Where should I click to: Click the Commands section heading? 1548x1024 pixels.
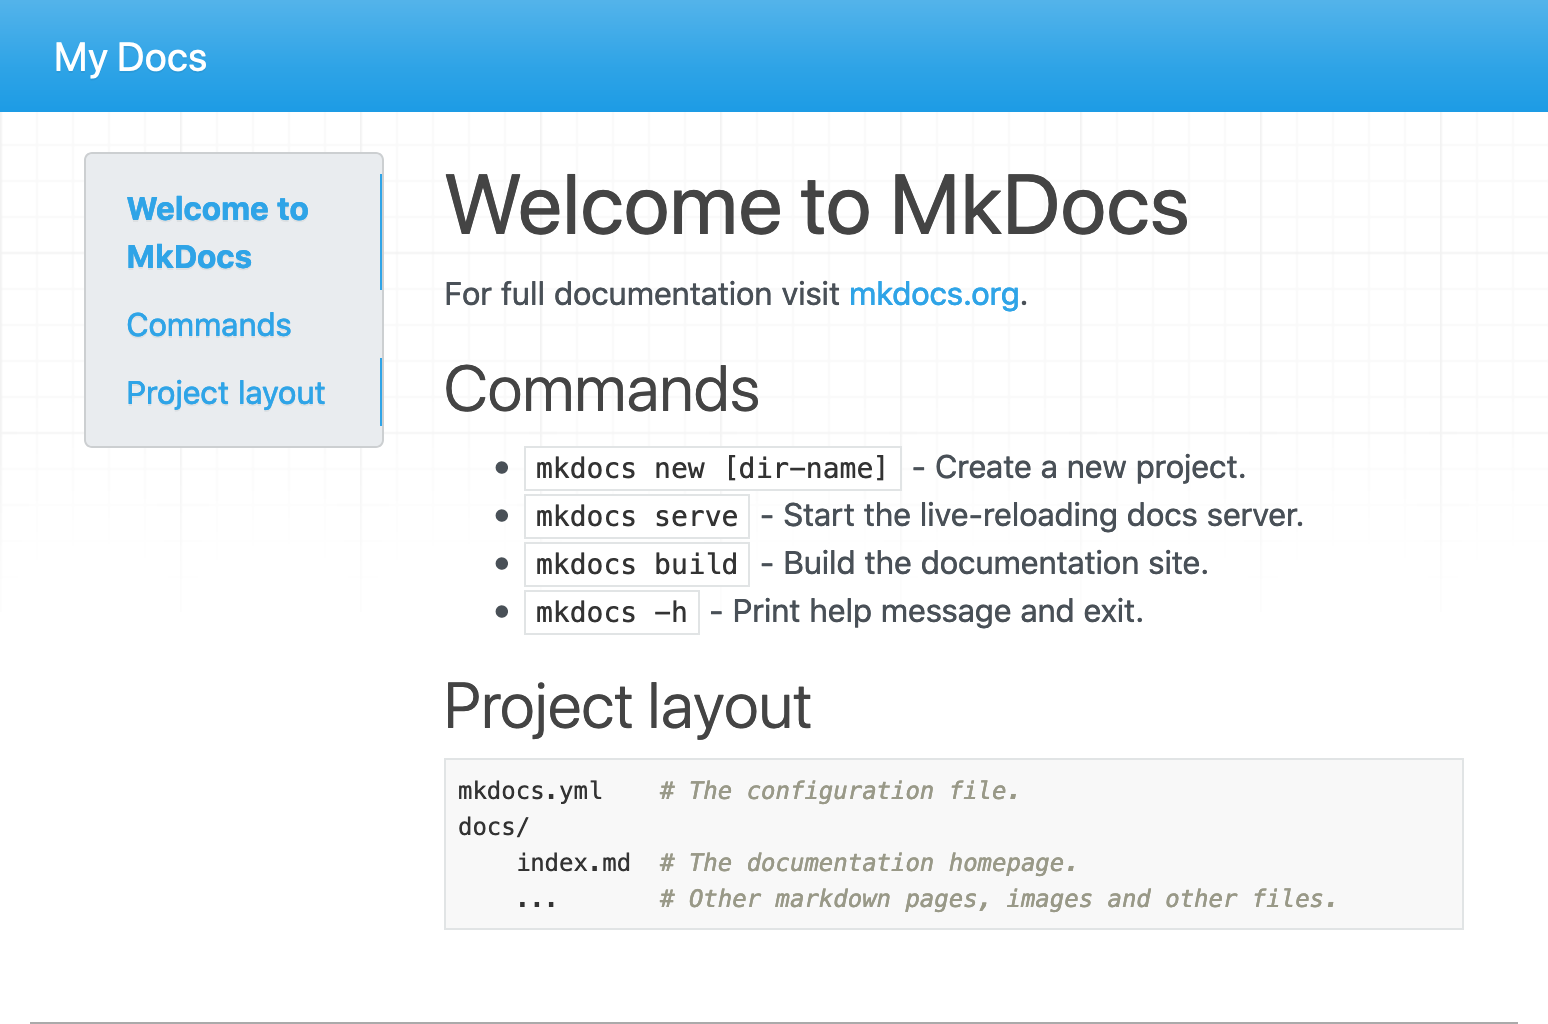point(602,389)
